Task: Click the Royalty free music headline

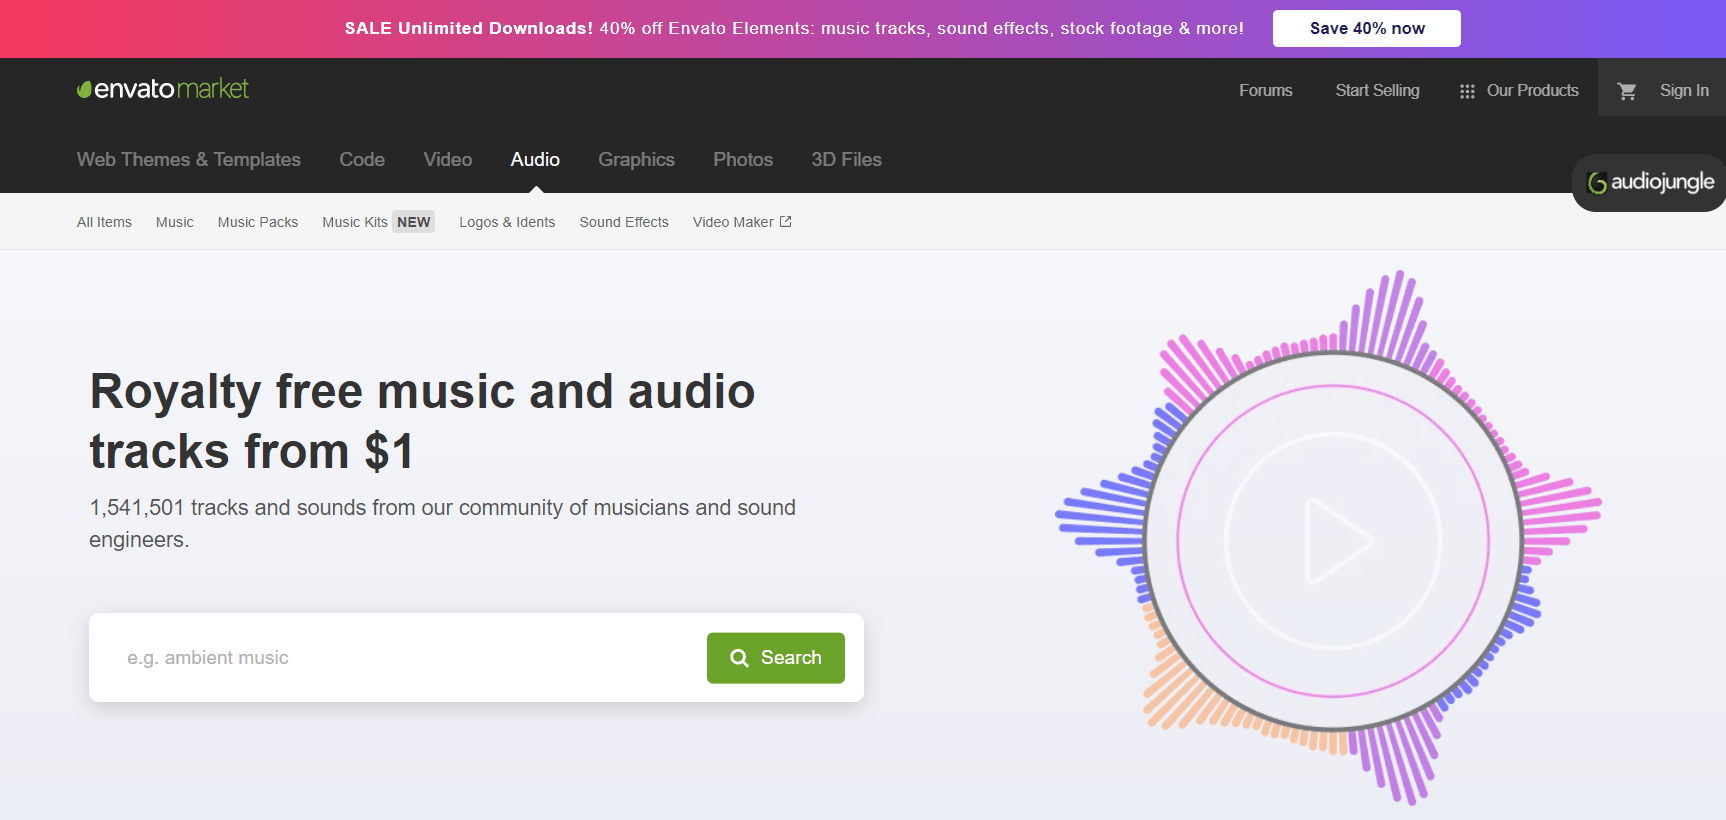Action: tap(422, 421)
